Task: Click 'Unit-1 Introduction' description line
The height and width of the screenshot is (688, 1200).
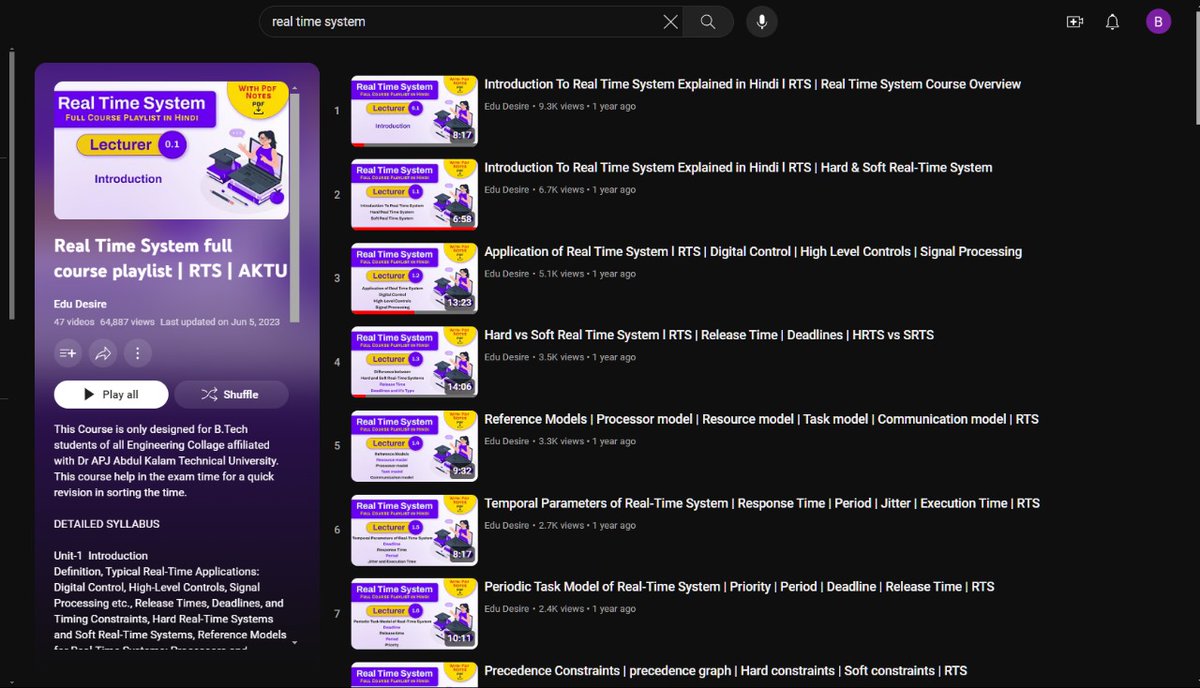Action: click(100, 555)
